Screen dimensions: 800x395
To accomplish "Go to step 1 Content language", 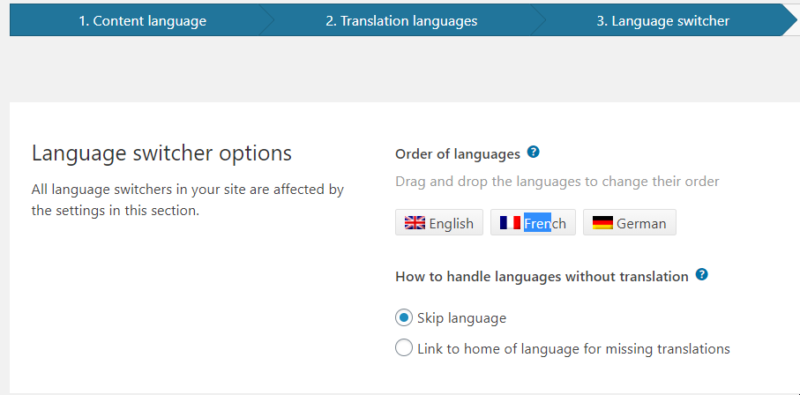I will [142, 21].
